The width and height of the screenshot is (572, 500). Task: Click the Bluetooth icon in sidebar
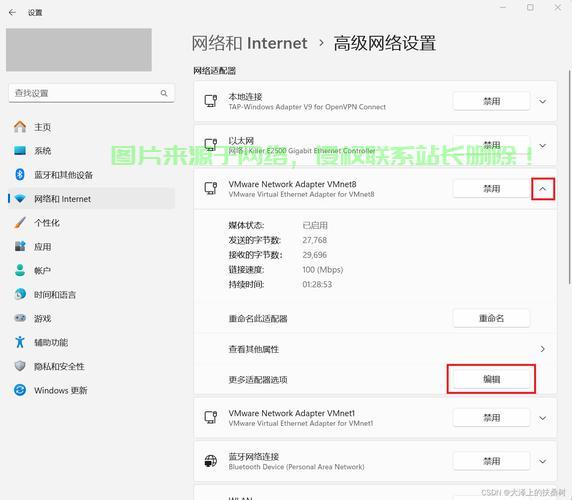tap(20, 175)
